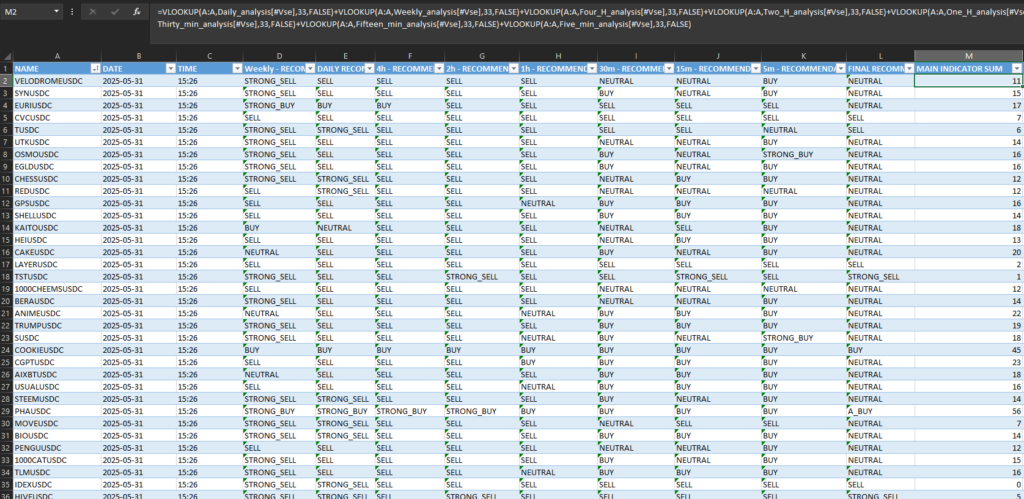Click the sum value 22 in ANIMEUSDC row
Image resolution: width=1024 pixels, height=499 pixels.
coord(968,314)
